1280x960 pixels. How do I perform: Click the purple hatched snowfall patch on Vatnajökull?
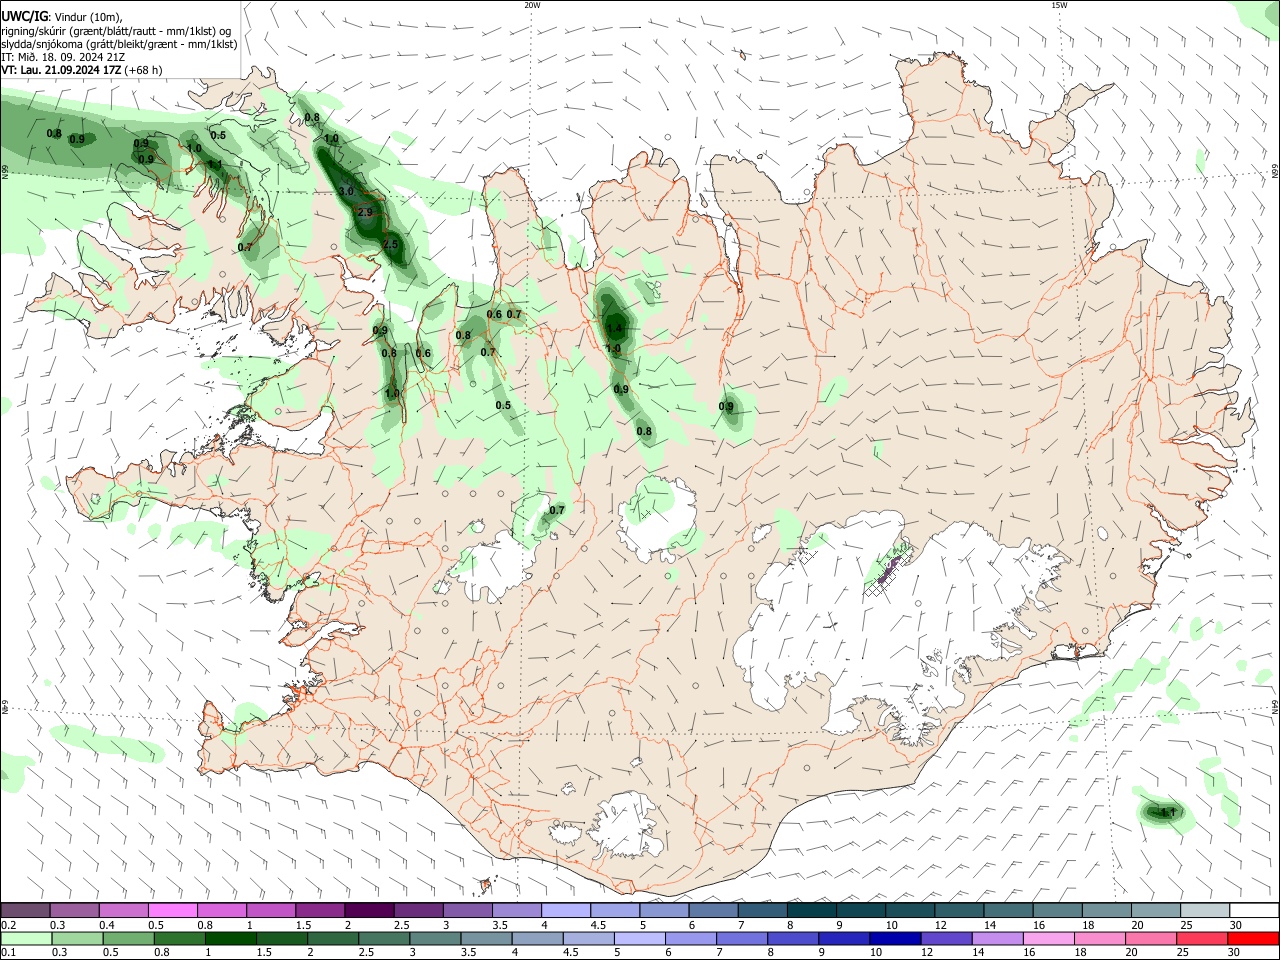coord(888,570)
